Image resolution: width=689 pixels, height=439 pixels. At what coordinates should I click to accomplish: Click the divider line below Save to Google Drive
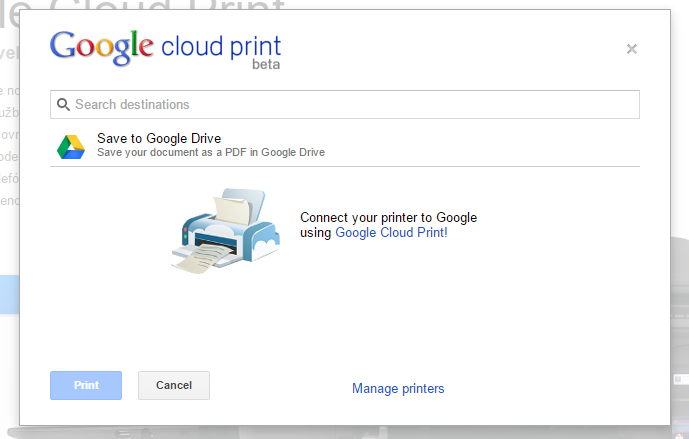[x=345, y=166]
